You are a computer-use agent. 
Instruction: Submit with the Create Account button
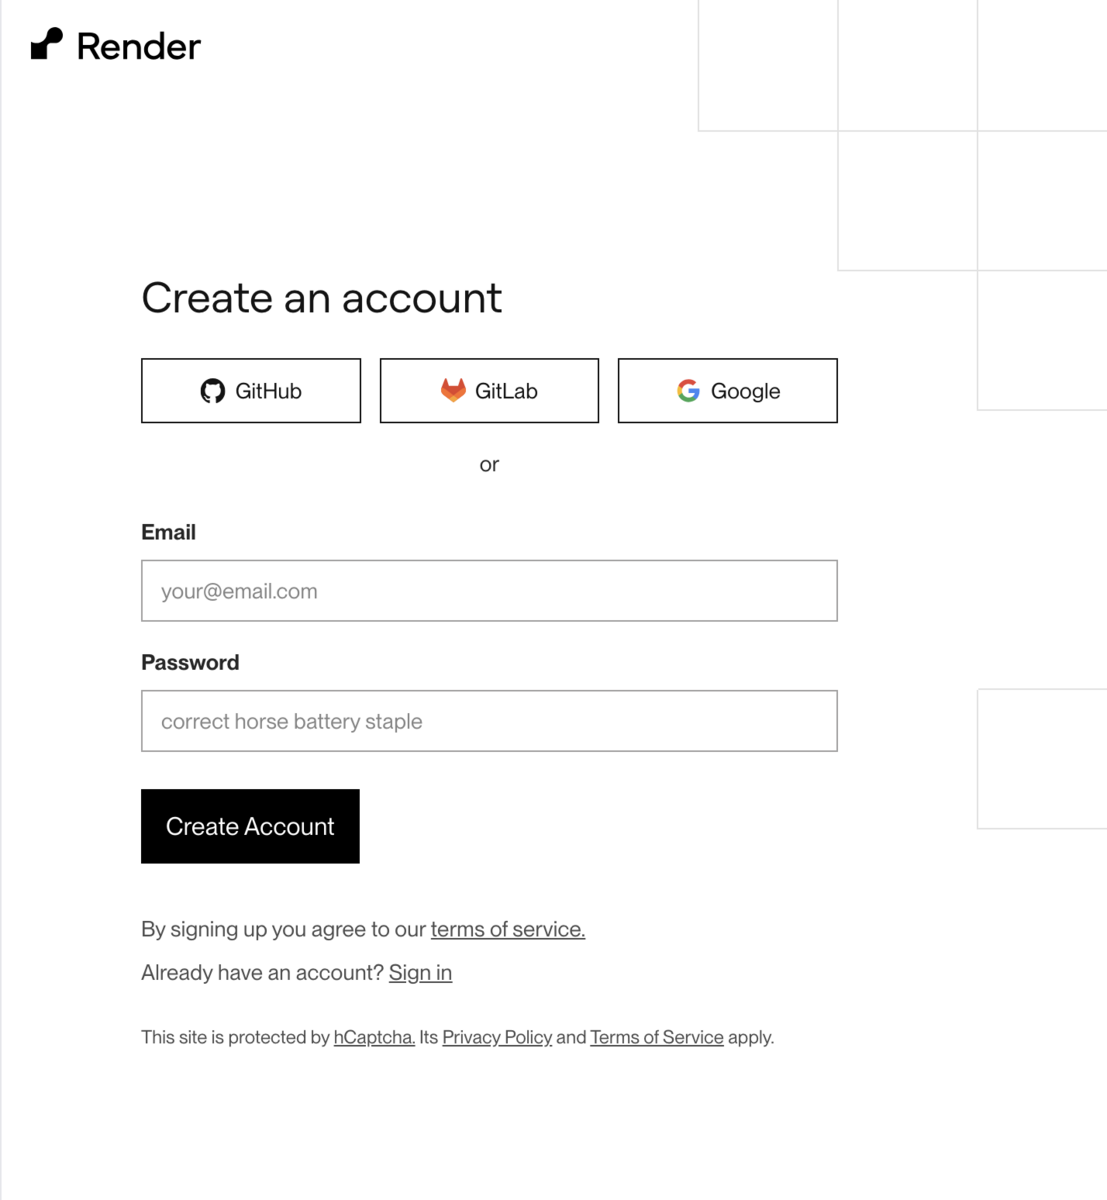tap(250, 826)
